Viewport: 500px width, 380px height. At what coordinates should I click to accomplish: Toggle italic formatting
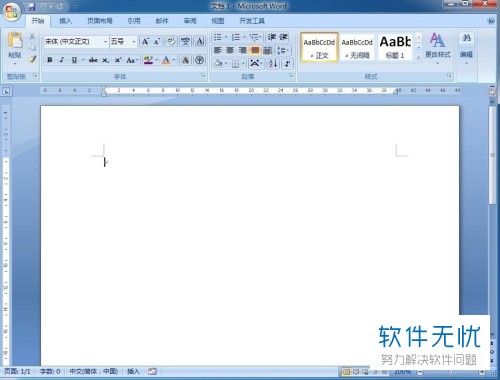[62, 60]
